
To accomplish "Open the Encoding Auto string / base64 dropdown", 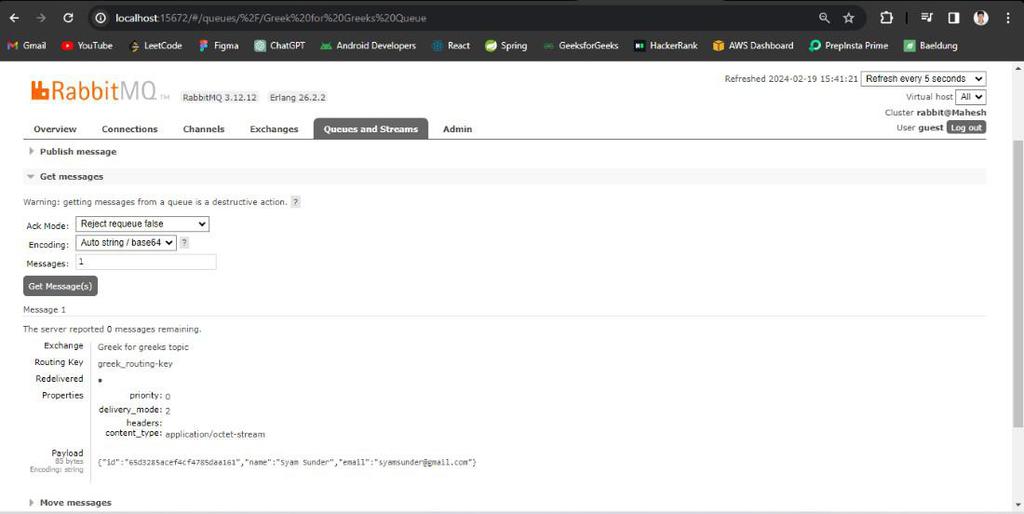I will pos(126,242).
